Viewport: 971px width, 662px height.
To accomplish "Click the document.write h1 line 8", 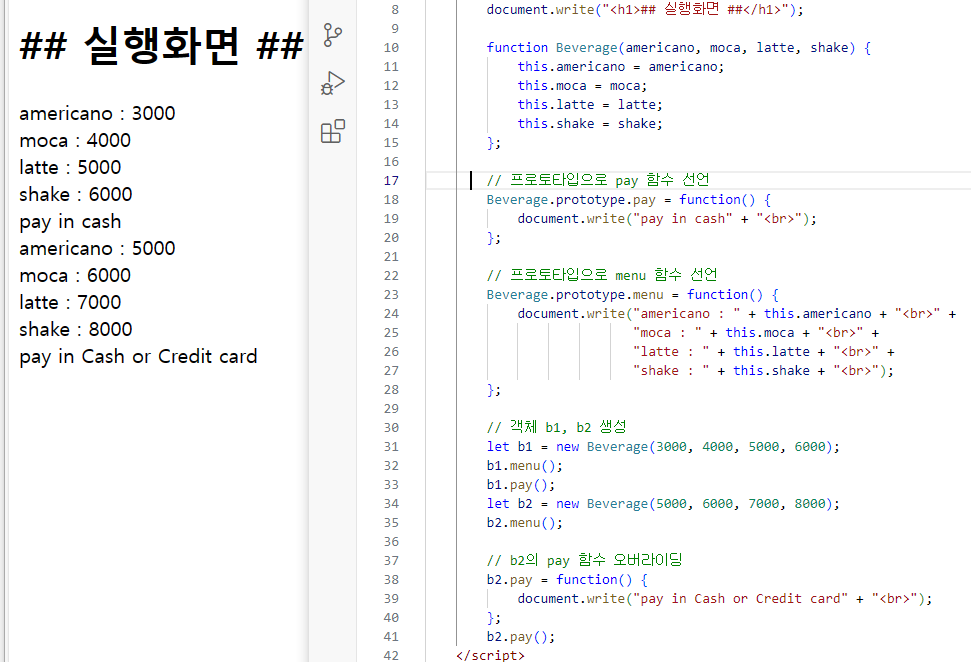I will point(645,9).
